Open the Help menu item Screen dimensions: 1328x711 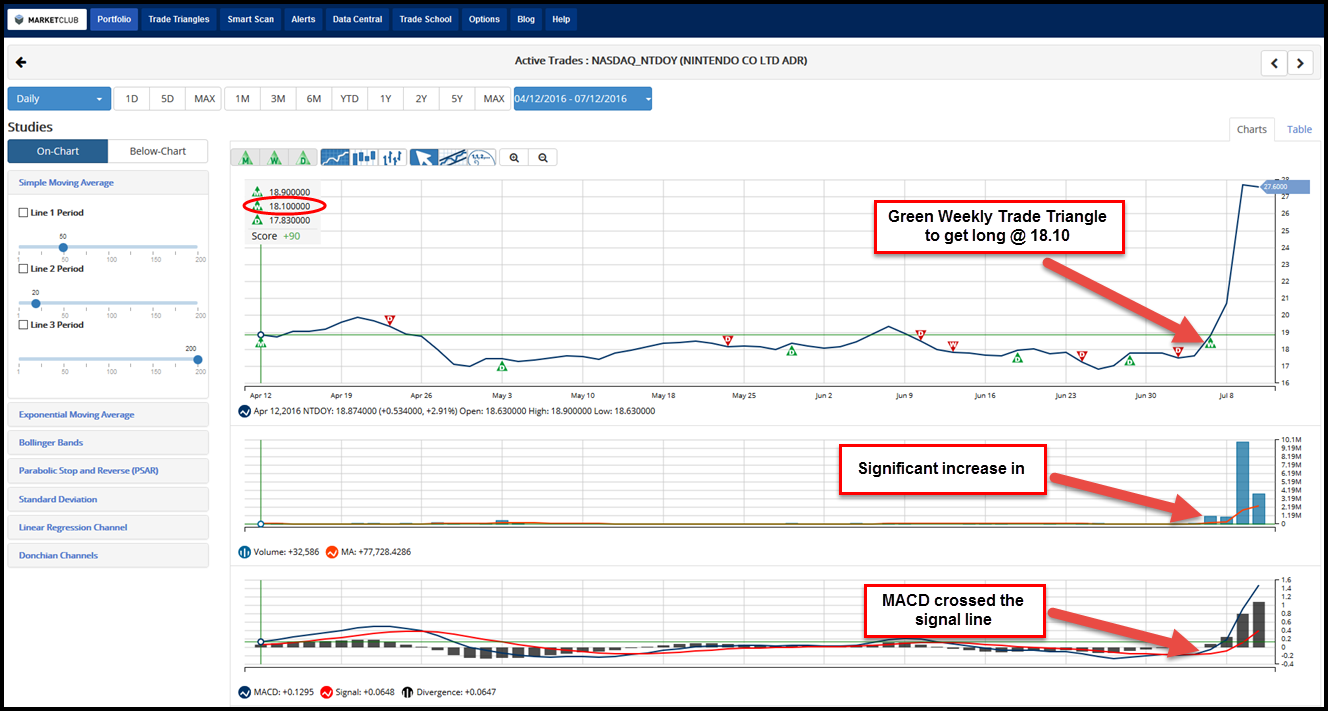[x=561, y=19]
